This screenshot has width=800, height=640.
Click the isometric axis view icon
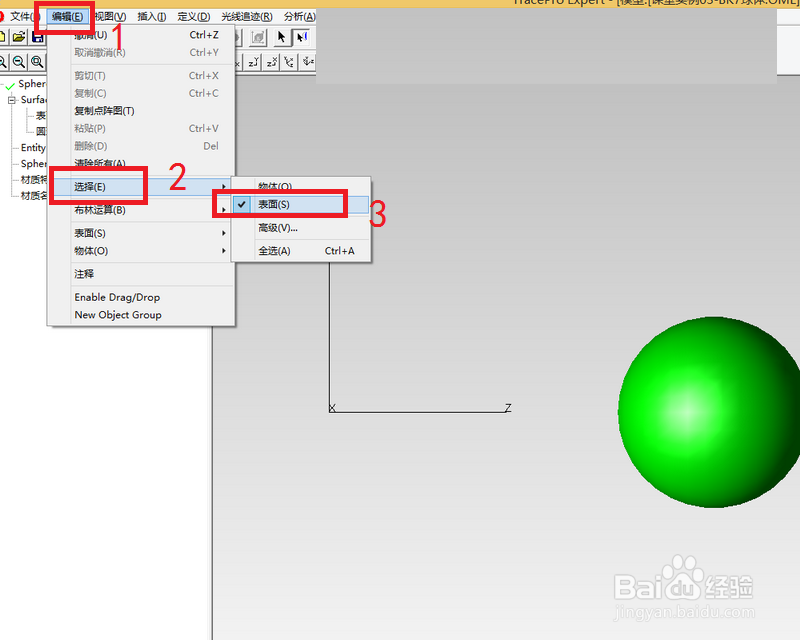tap(289, 62)
